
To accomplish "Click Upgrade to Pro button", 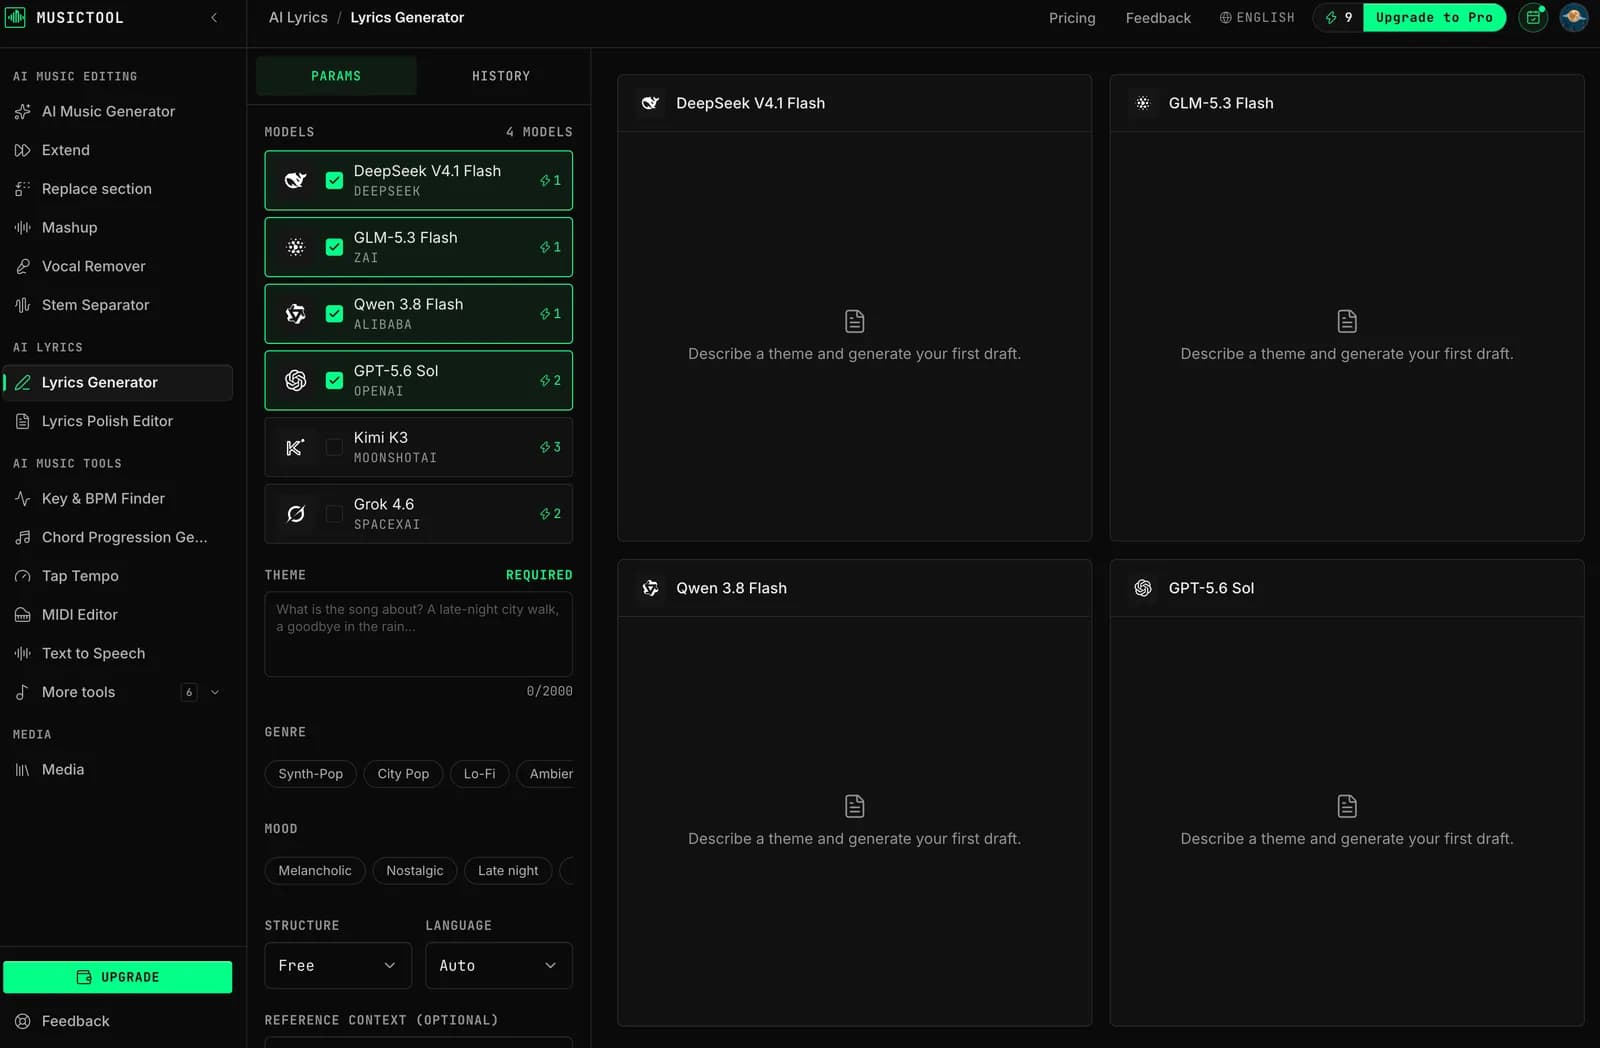I will pos(1434,18).
